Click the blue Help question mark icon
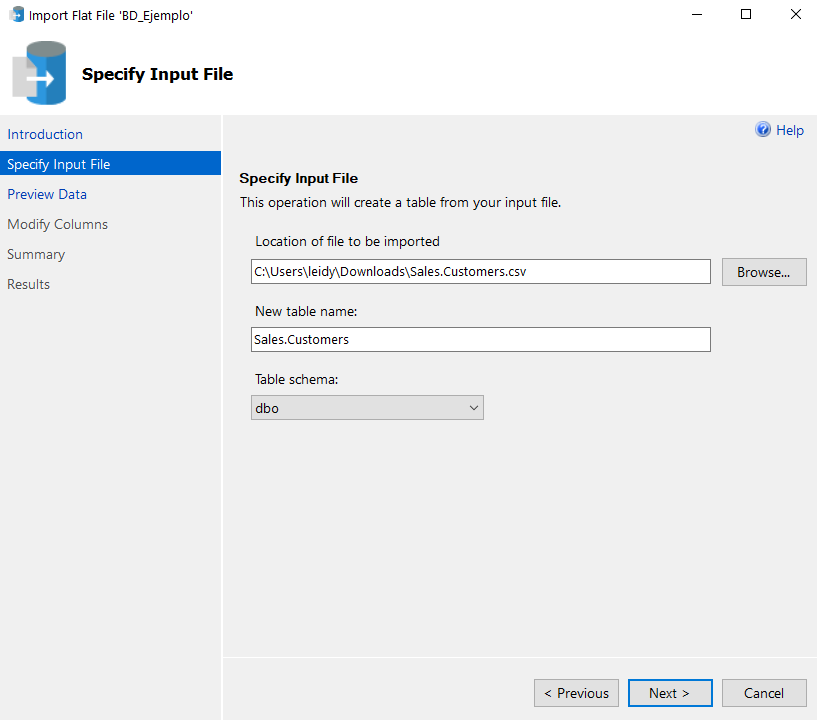The width and height of the screenshot is (817, 720). [763, 130]
